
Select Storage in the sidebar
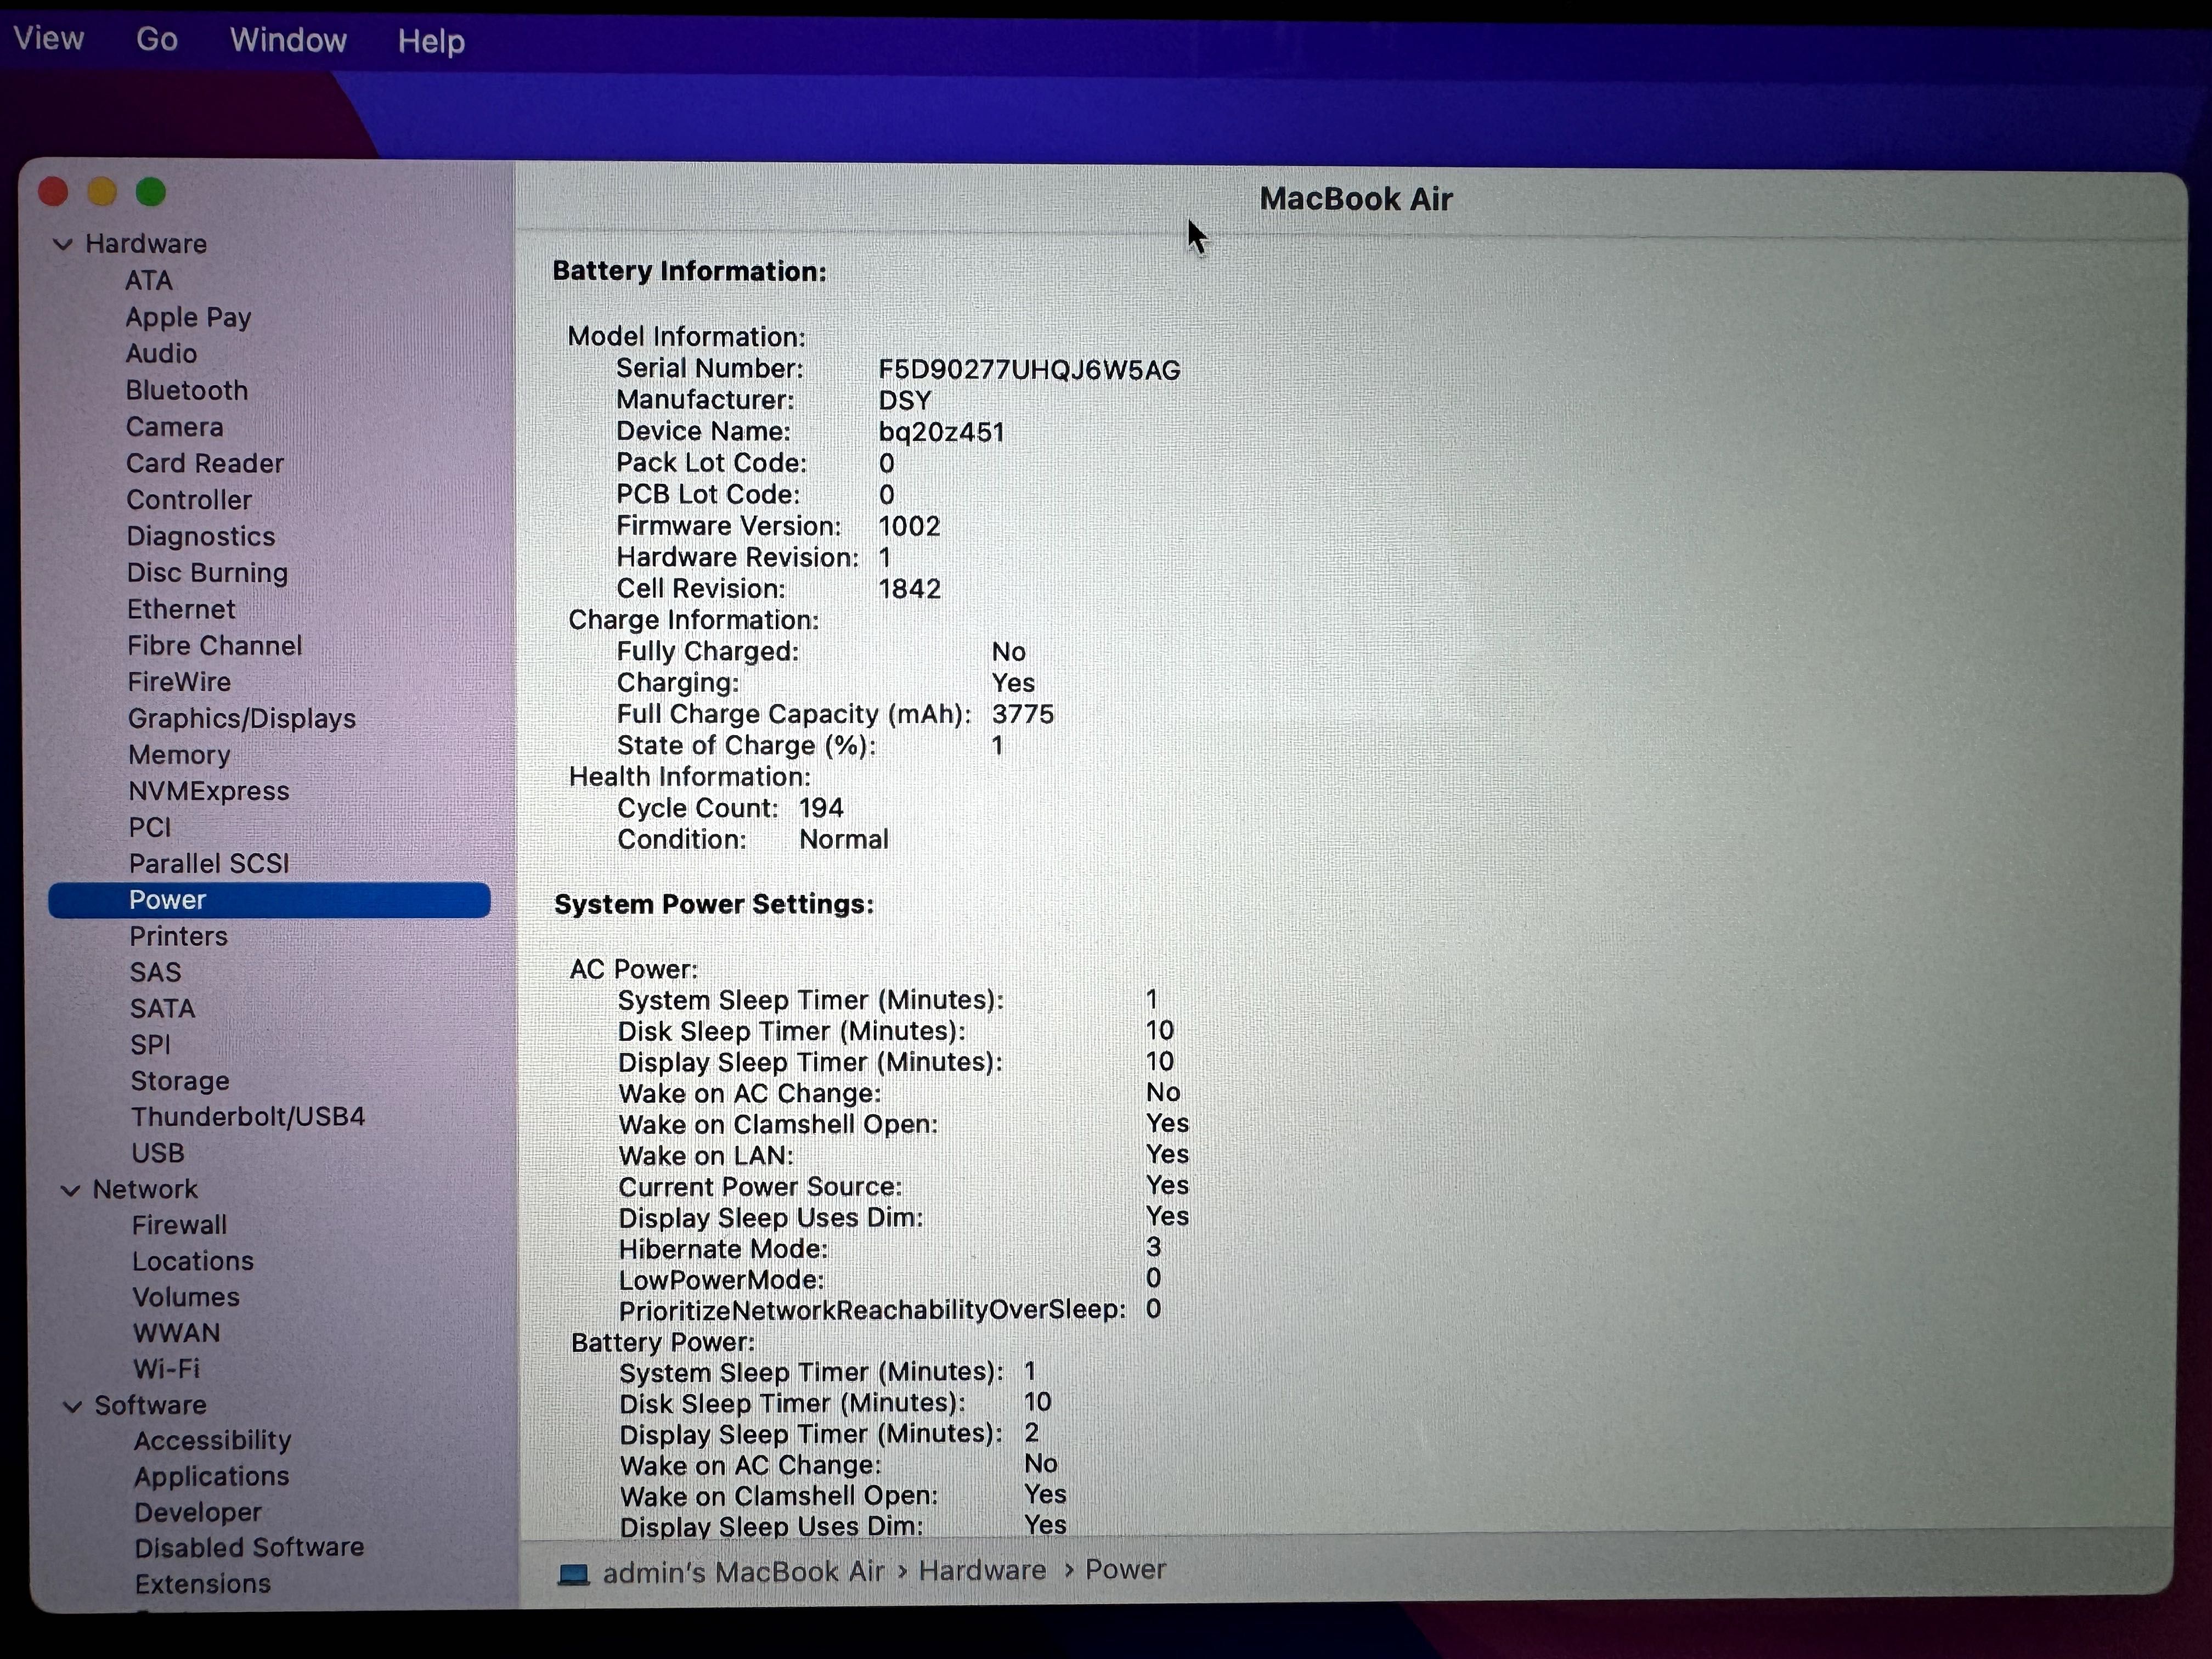tap(180, 1082)
